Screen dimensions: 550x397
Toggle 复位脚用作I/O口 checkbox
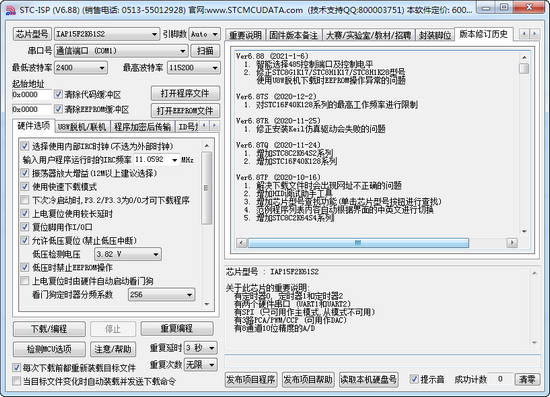(x=25, y=227)
